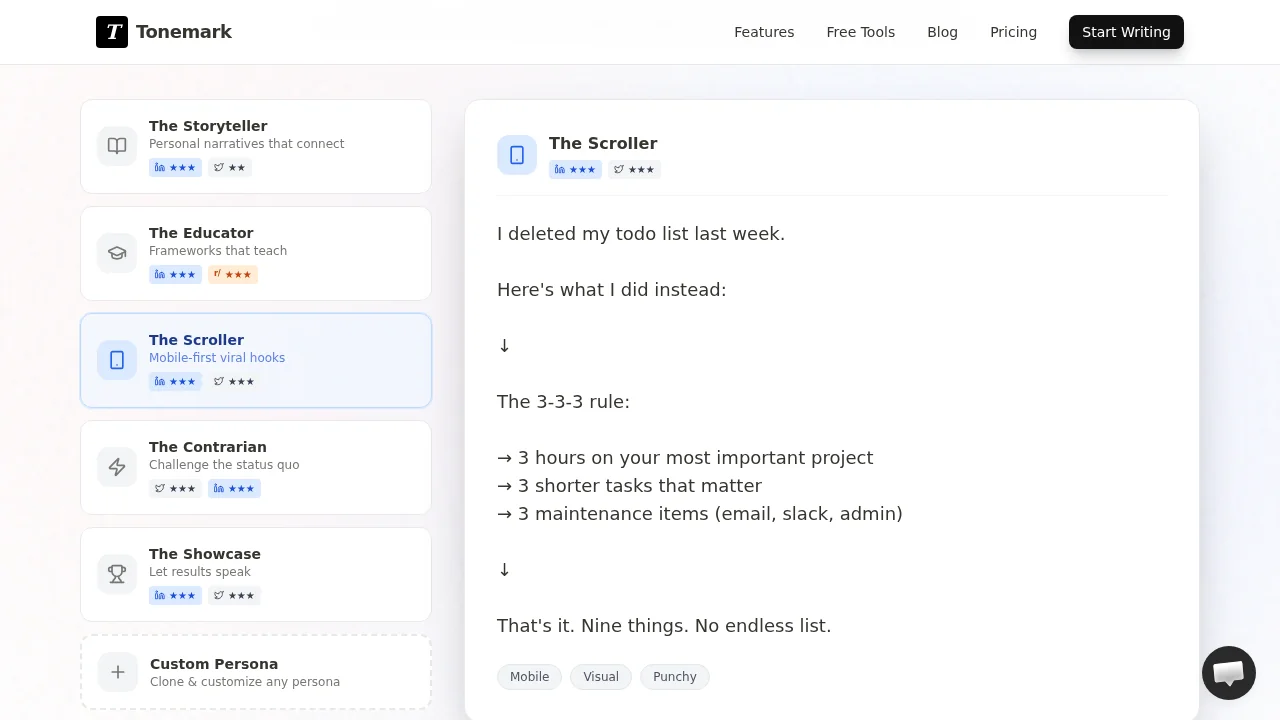1280x720 pixels.
Task: Click the Reddit rating badge on The Educator card
Action: click(232, 274)
